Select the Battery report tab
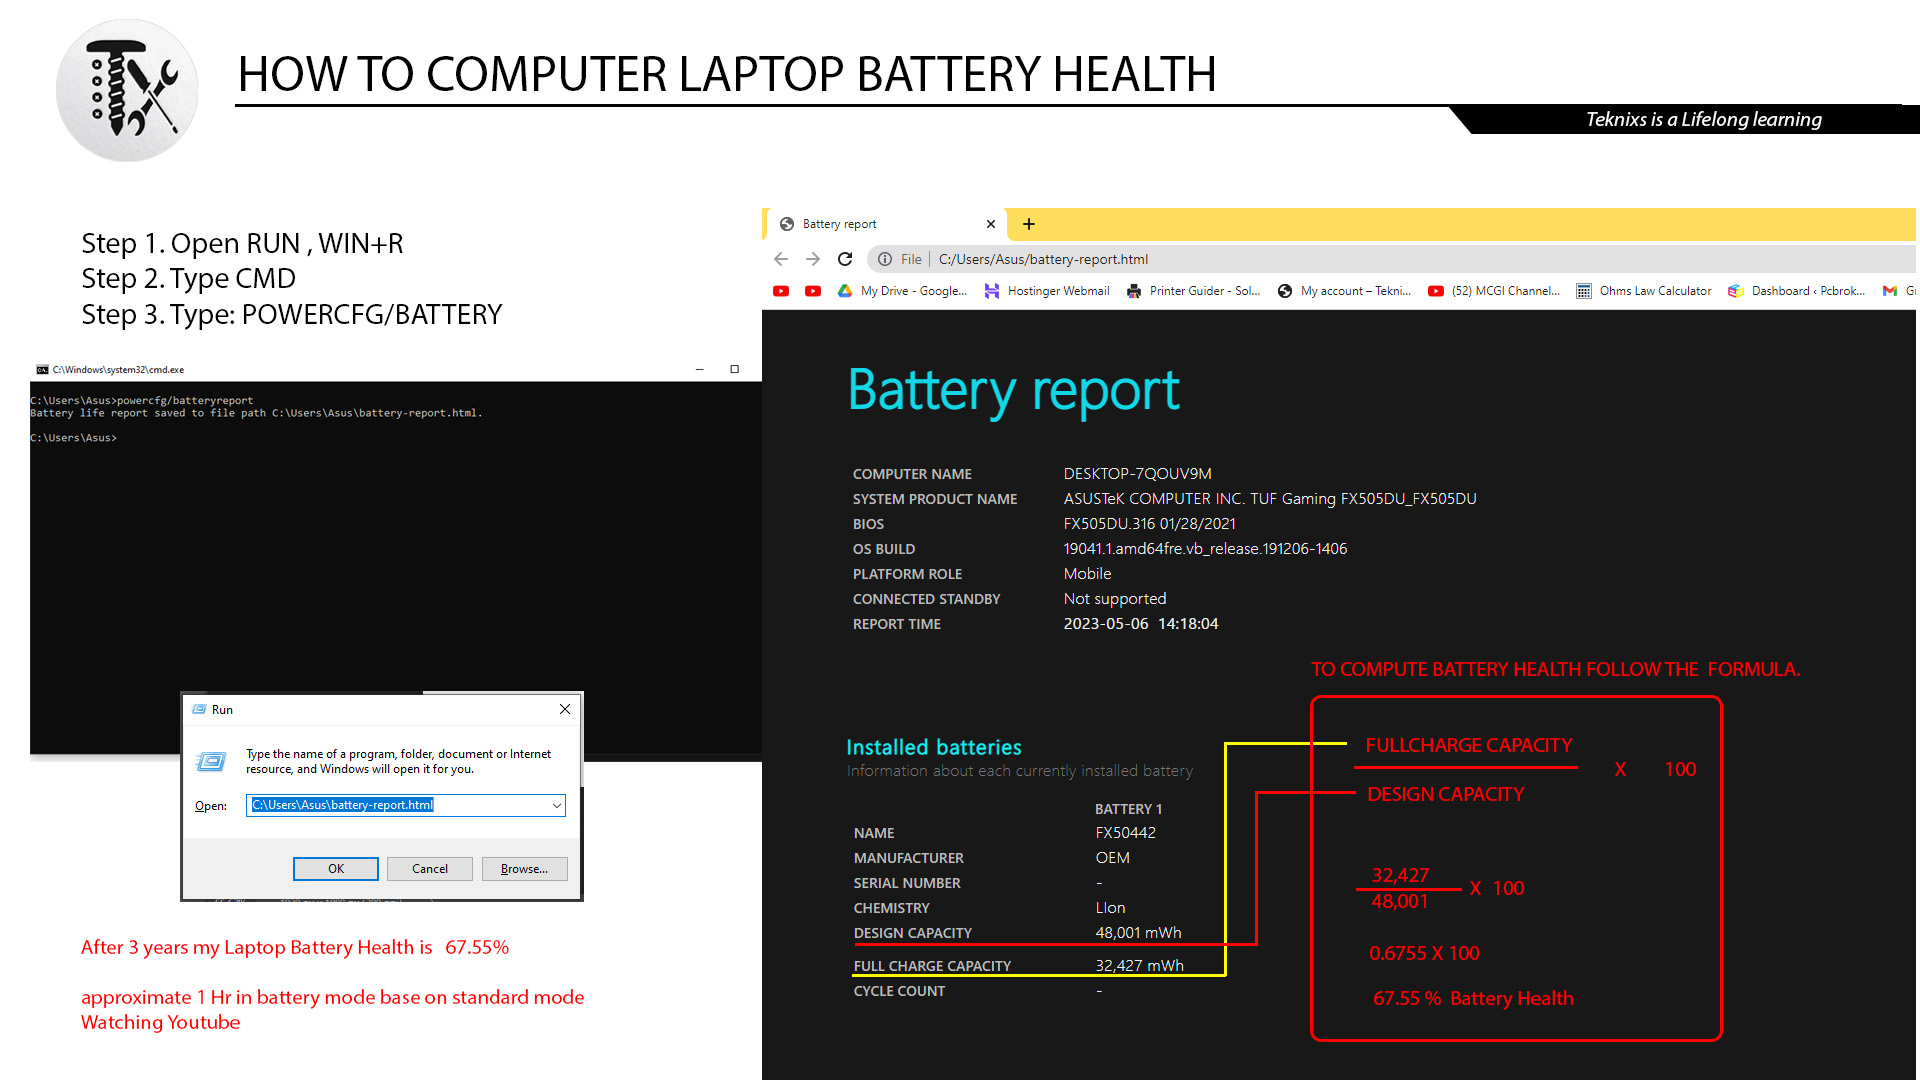Image resolution: width=1920 pixels, height=1080 pixels. point(886,224)
